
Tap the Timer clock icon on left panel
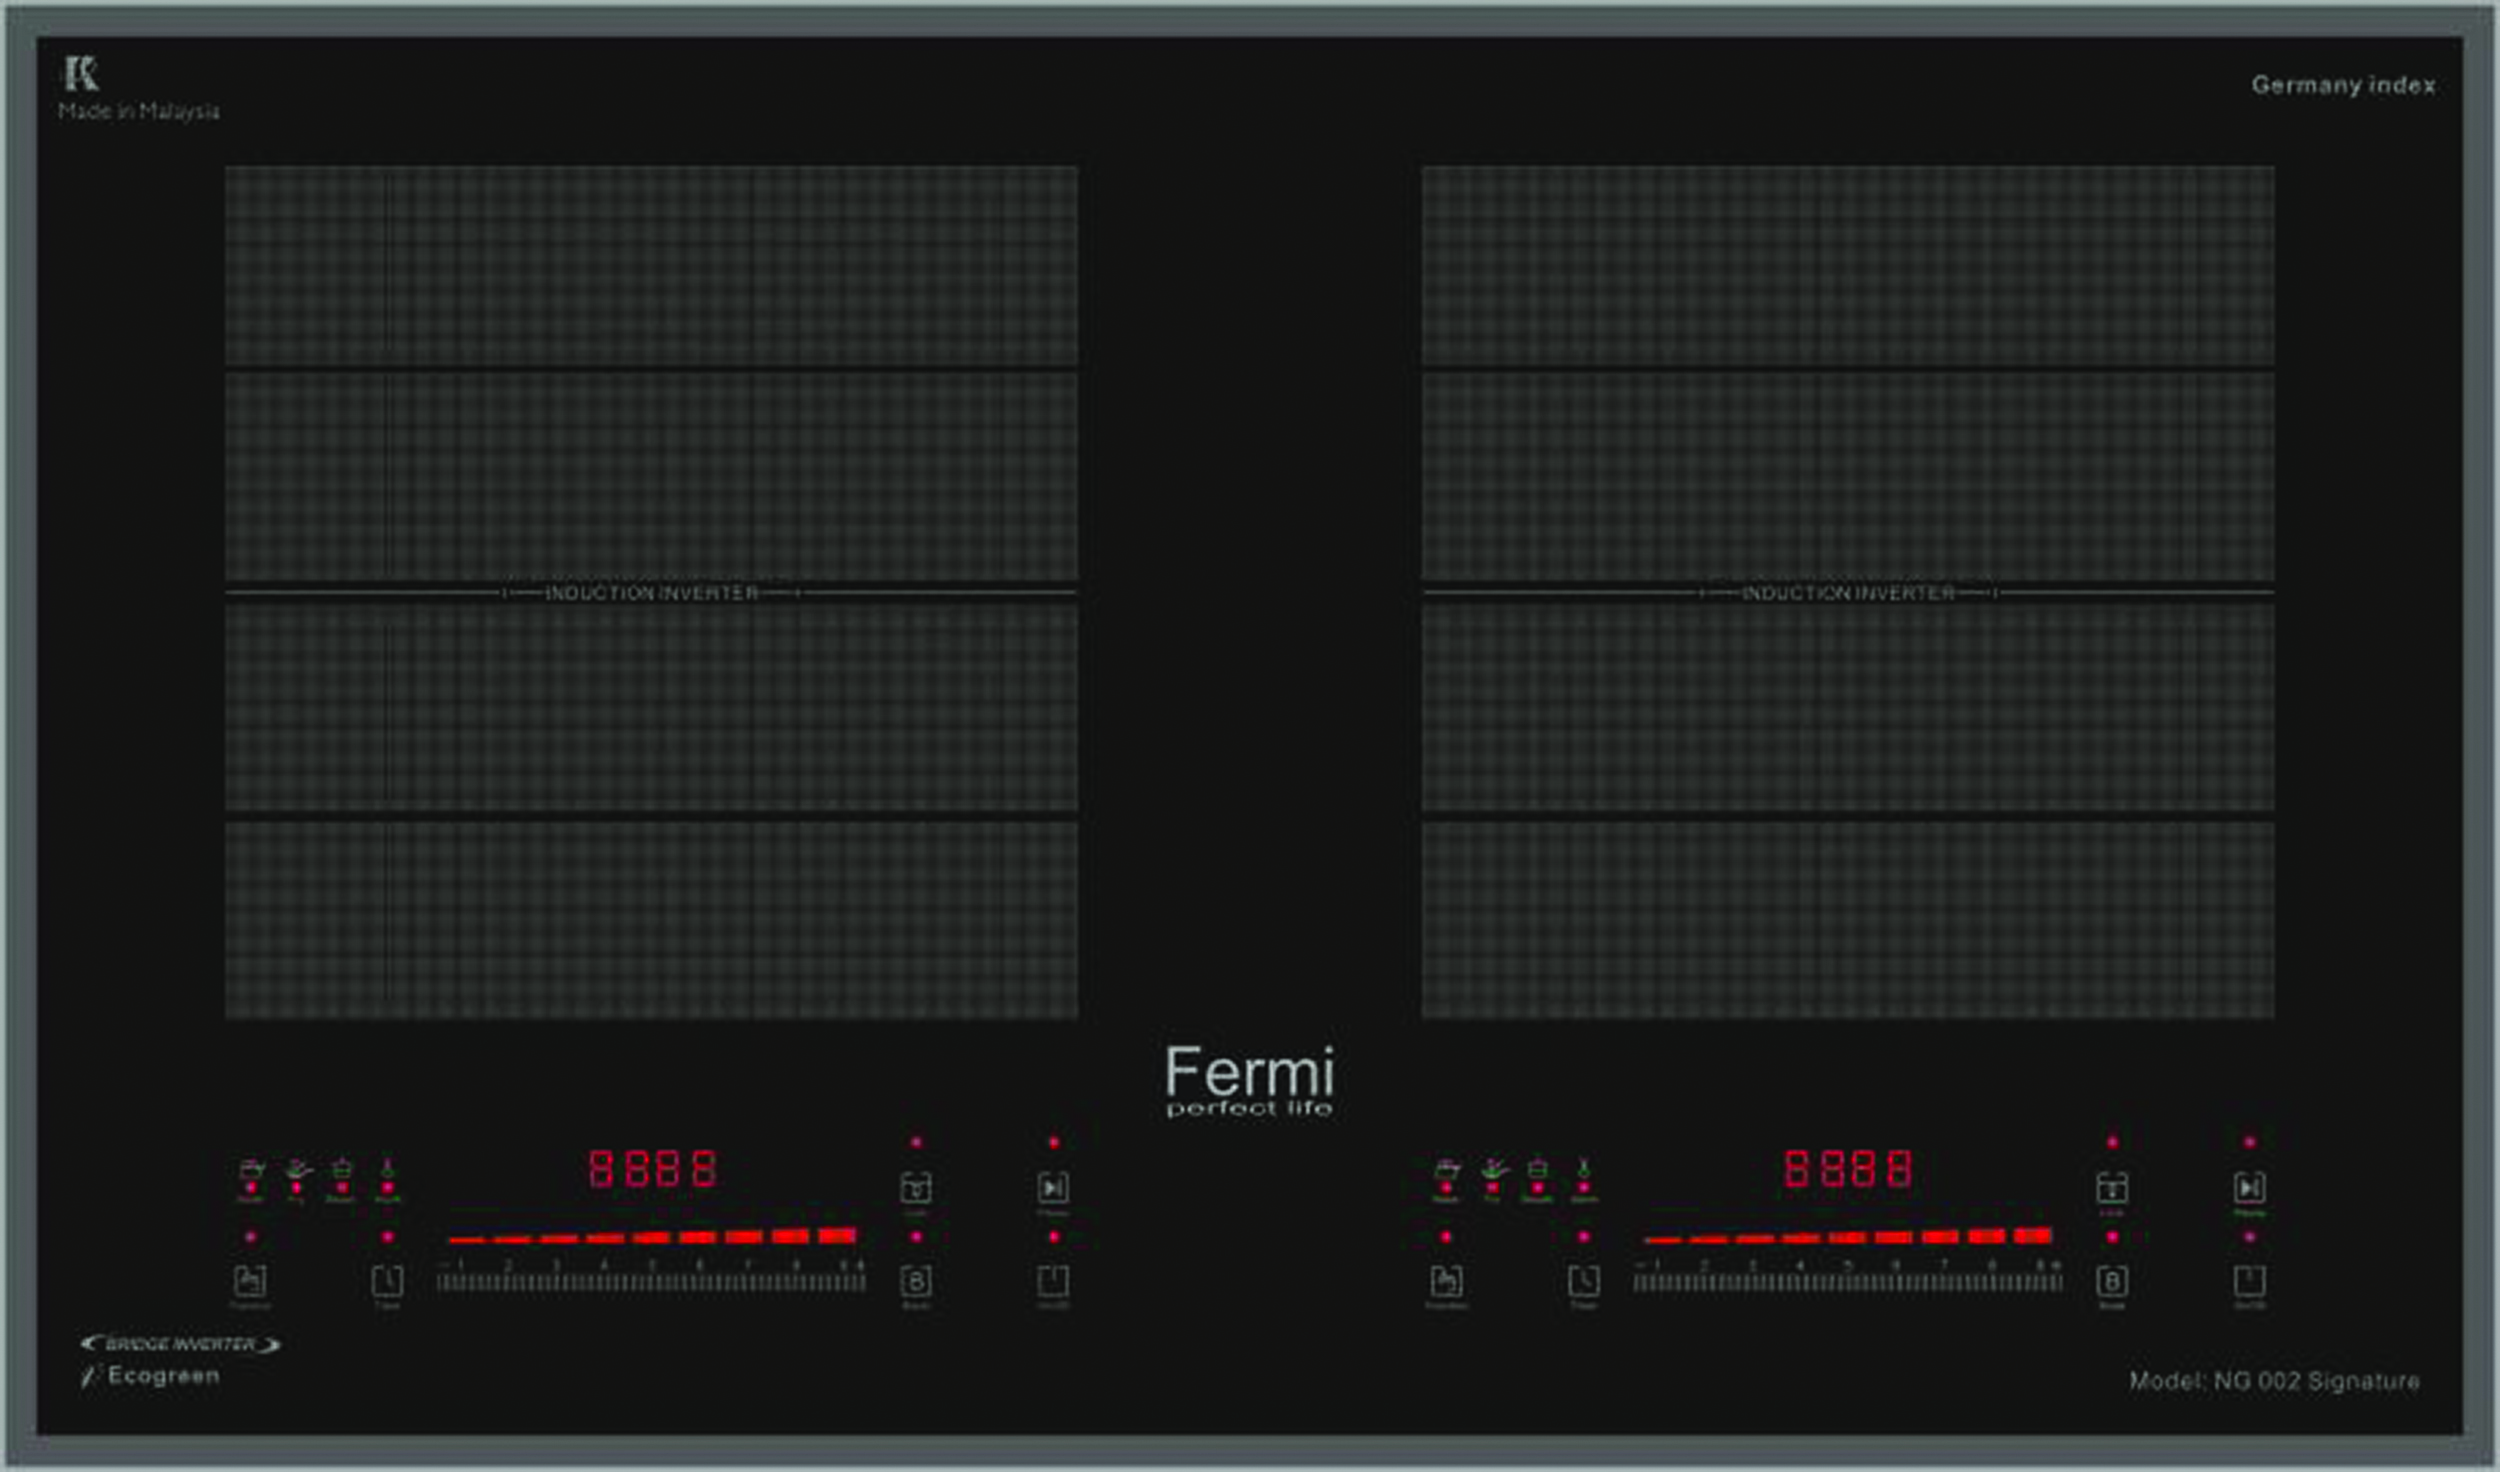pos(388,1281)
